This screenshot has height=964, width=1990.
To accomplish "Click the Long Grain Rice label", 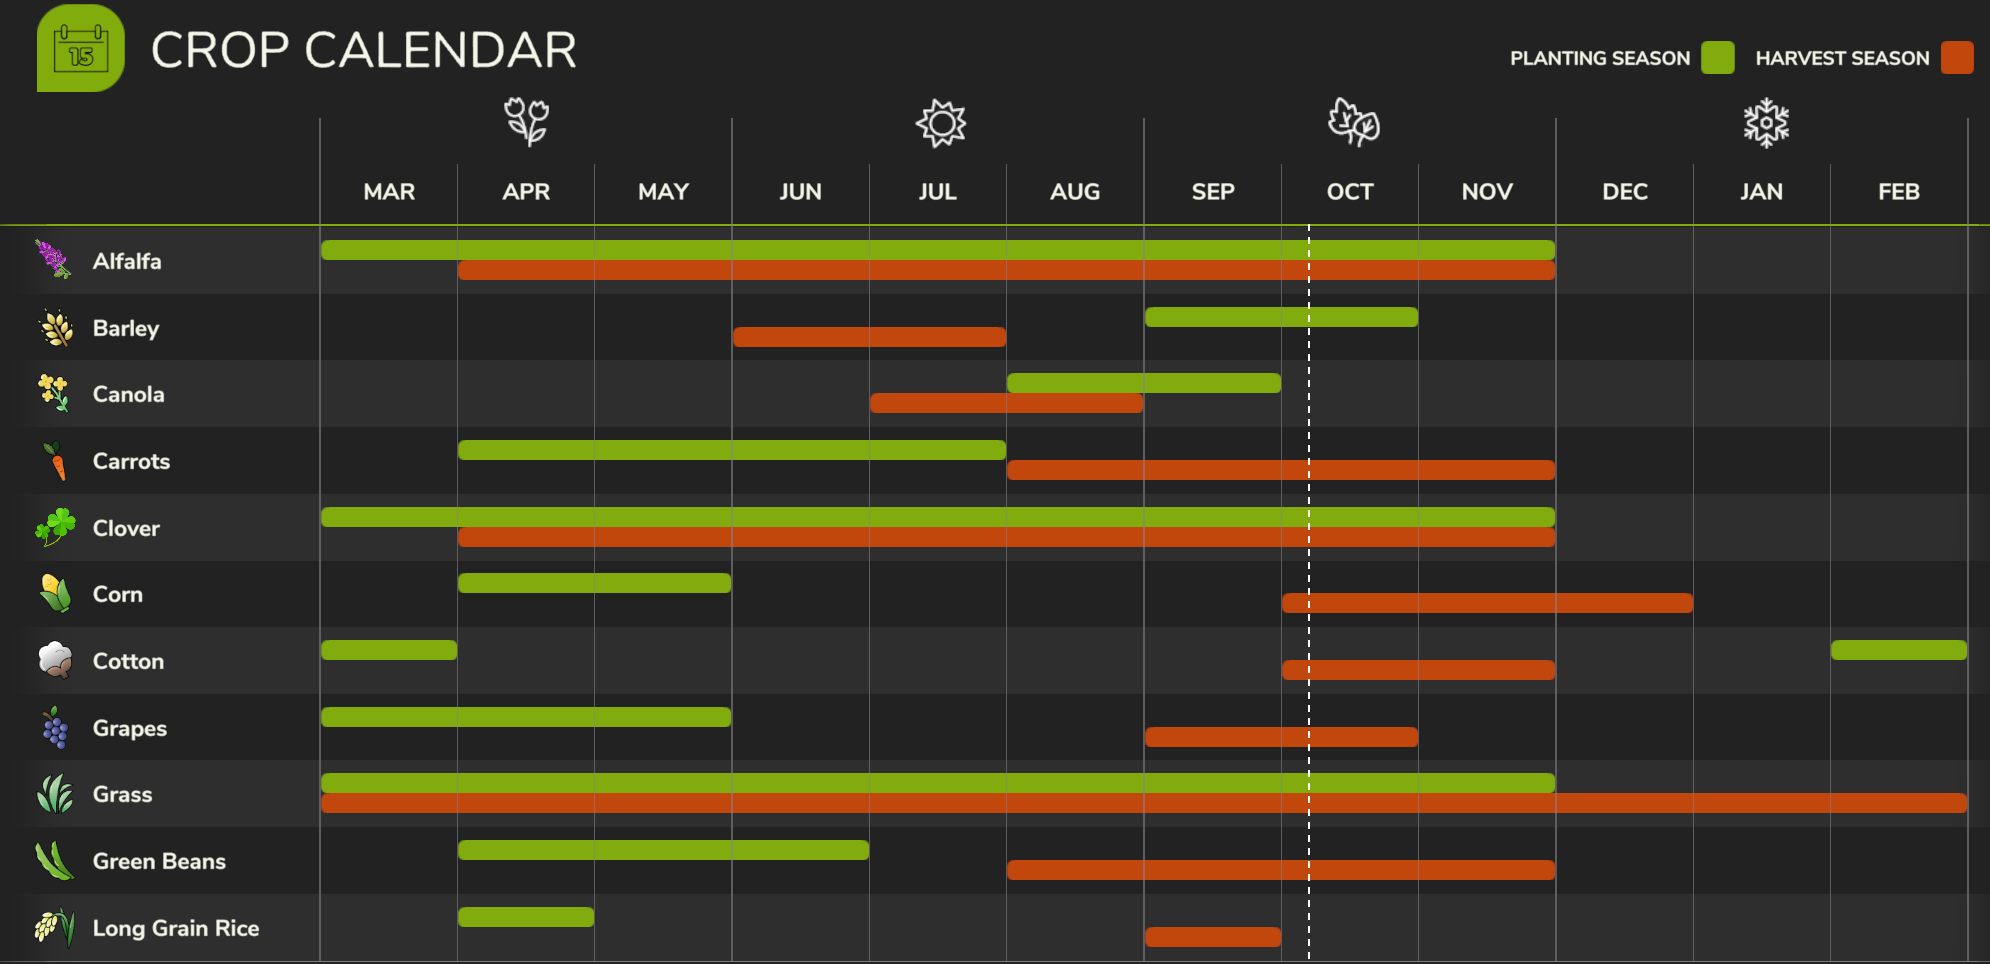I will pyautogui.click(x=175, y=928).
